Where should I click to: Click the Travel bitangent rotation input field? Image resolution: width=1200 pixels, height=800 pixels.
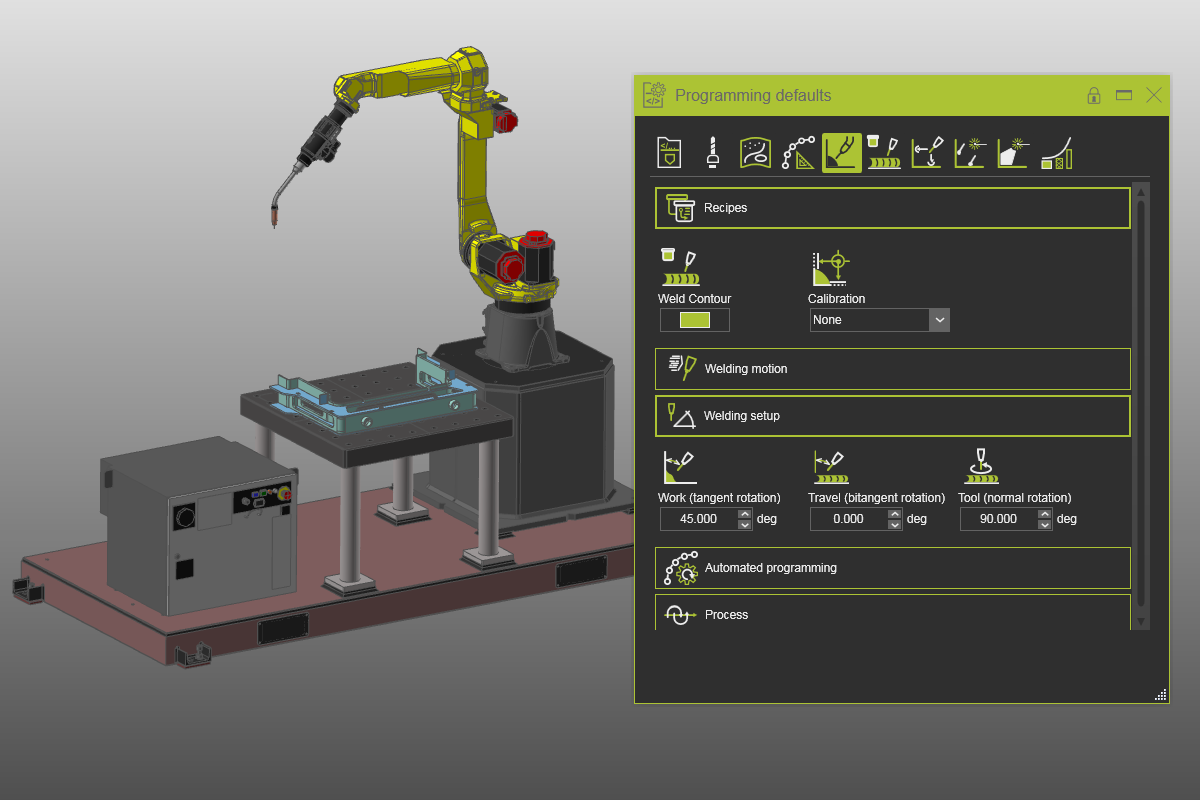tap(848, 519)
